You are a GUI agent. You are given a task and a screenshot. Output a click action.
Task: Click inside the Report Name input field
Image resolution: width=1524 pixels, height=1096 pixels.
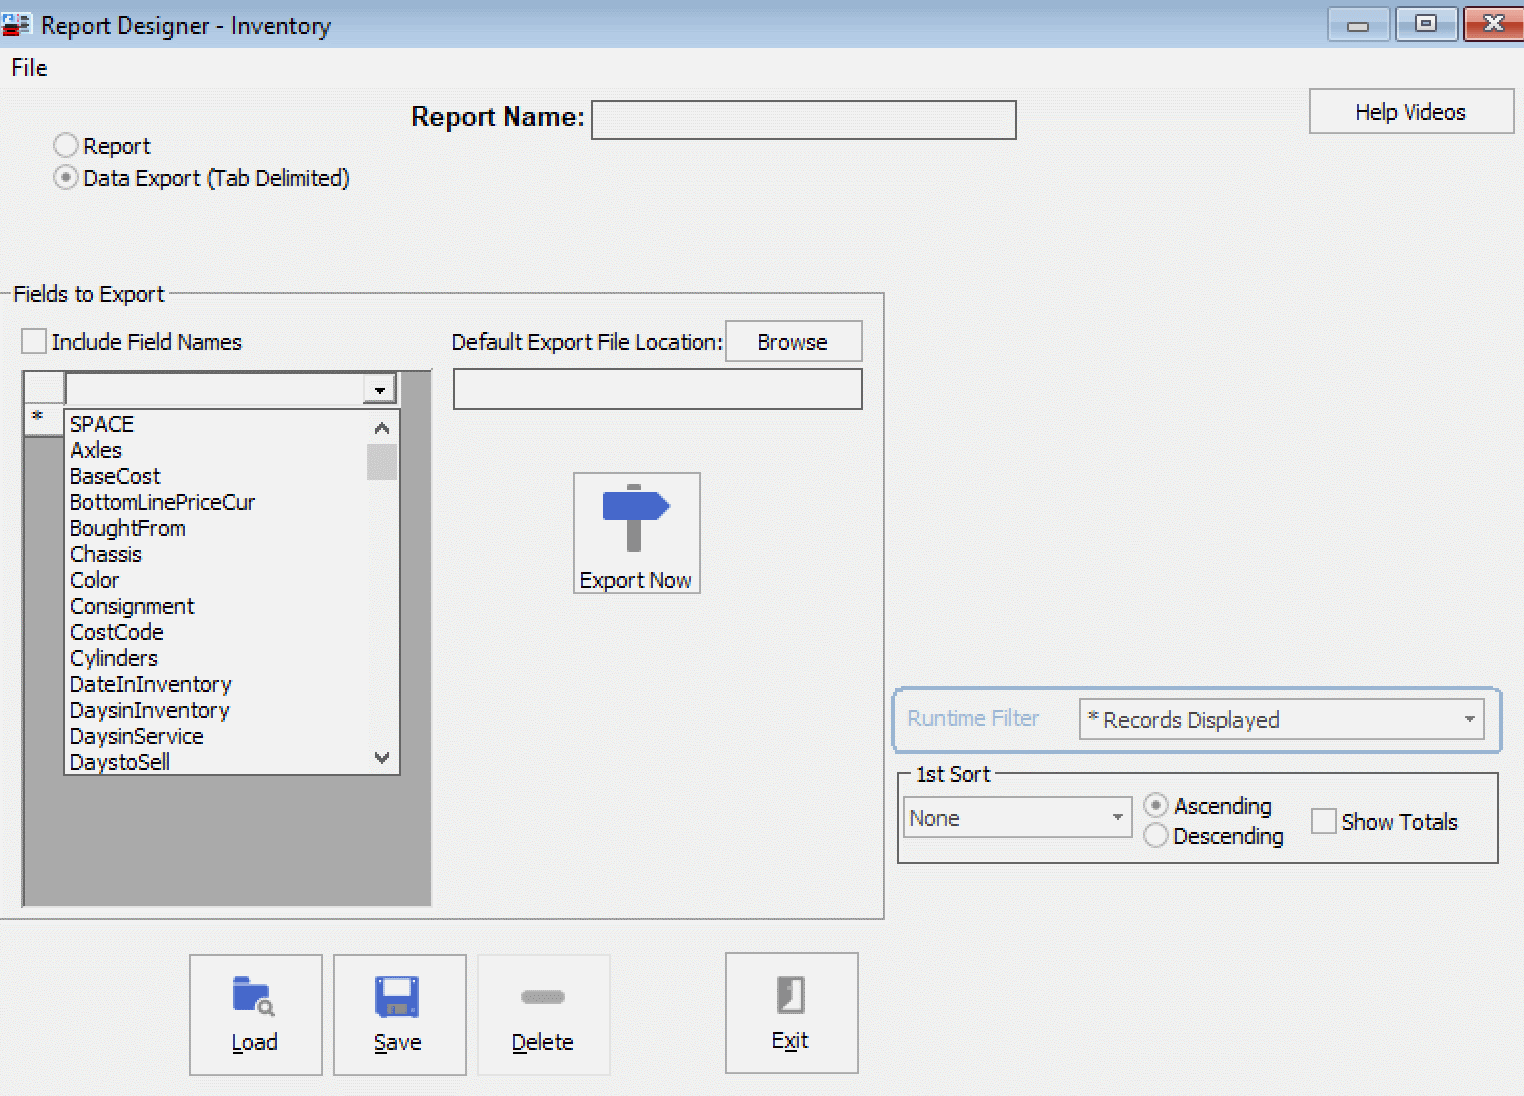coord(803,119)
